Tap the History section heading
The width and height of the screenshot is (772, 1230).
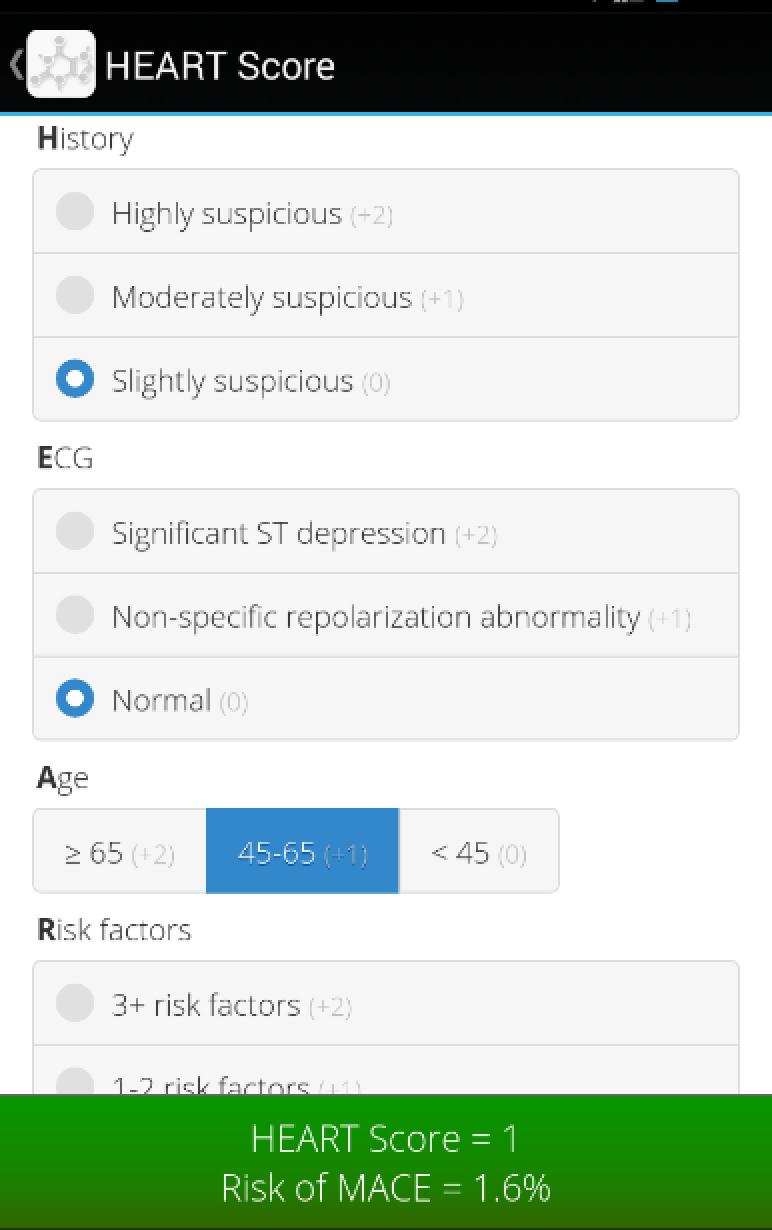[85, 139]
